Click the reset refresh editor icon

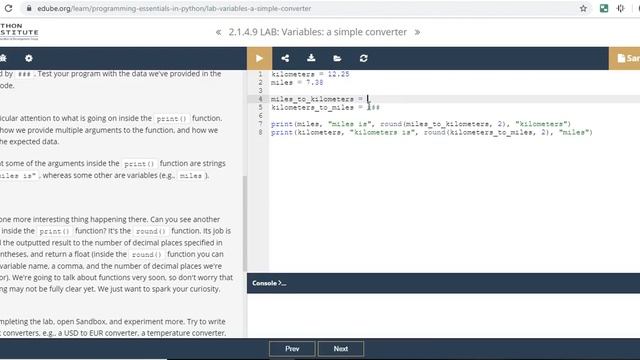(363, 58)
